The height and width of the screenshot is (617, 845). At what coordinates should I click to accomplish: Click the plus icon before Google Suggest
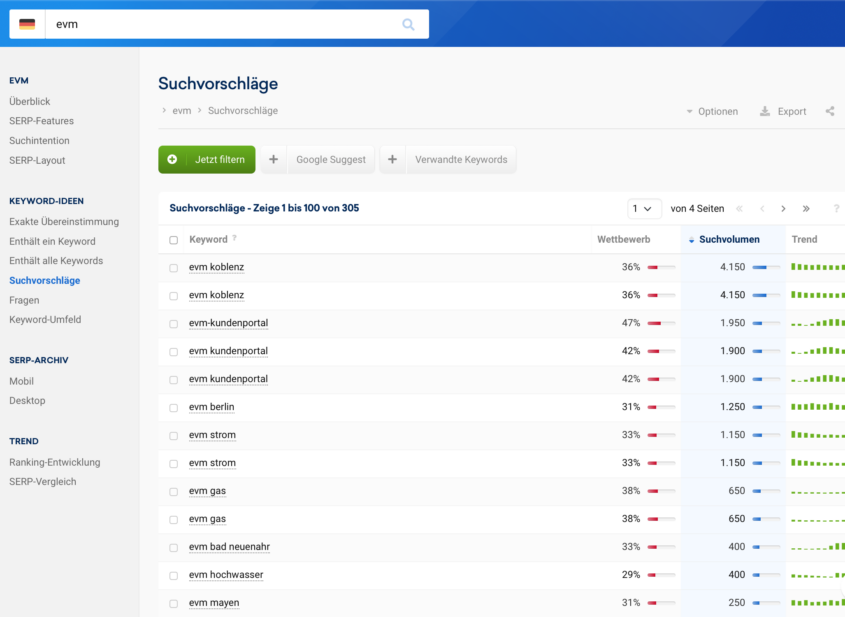(x=274, y=160)
